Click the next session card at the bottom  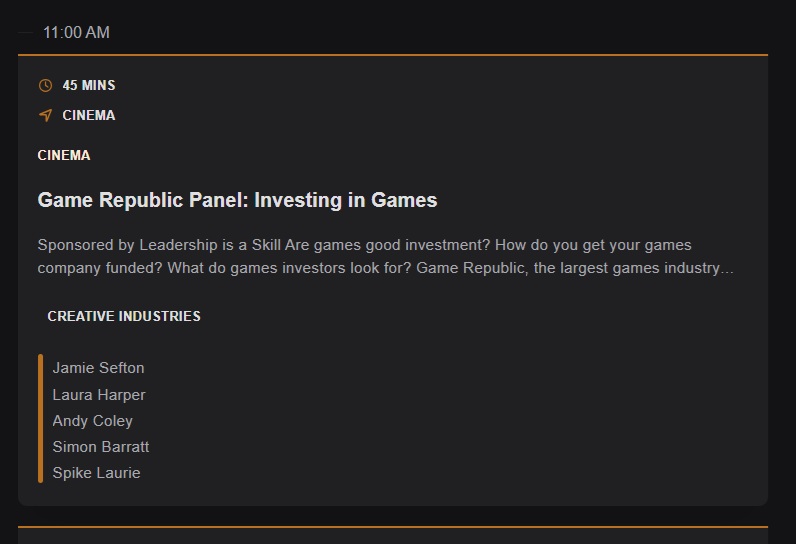click(x=392, y=536)
